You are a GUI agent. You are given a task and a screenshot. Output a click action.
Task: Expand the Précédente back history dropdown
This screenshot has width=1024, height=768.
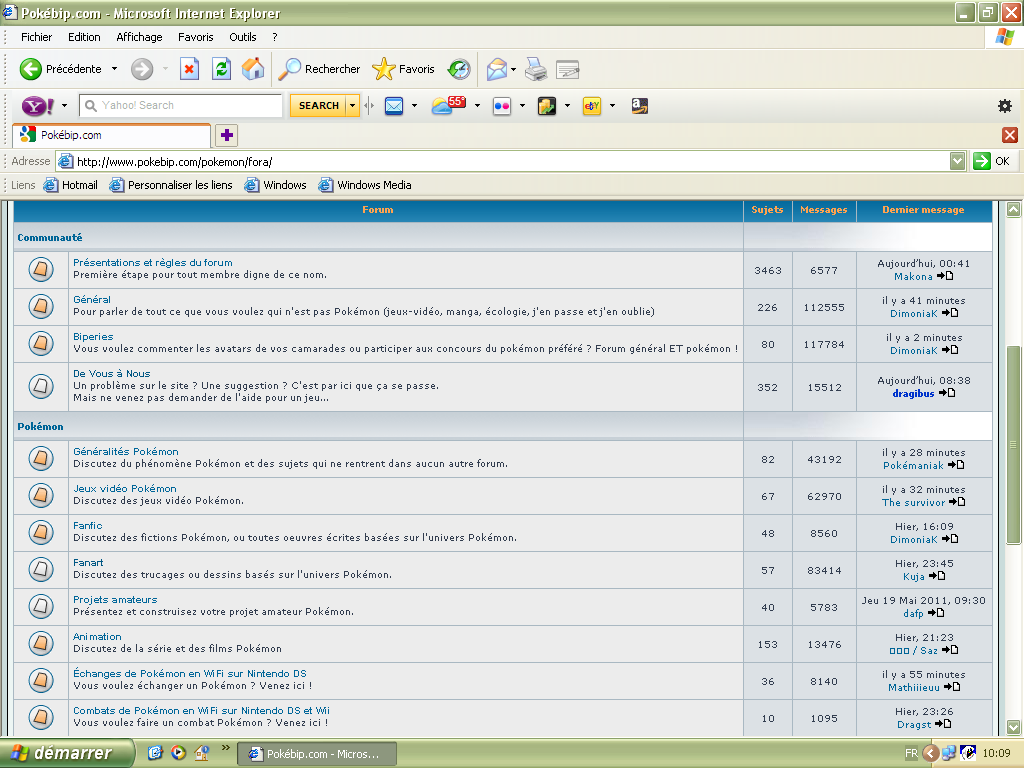tap(114, 69)
